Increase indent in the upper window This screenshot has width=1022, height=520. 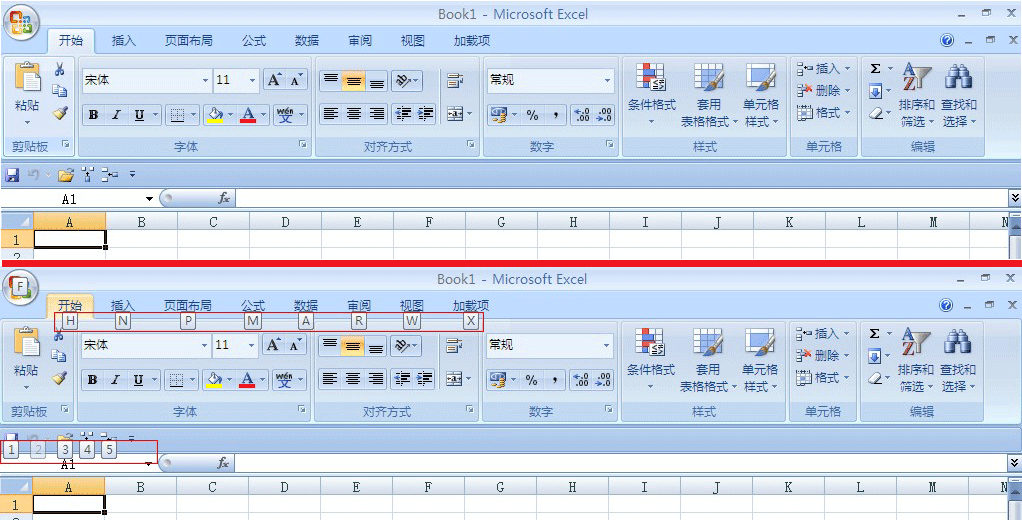[425, 114]
